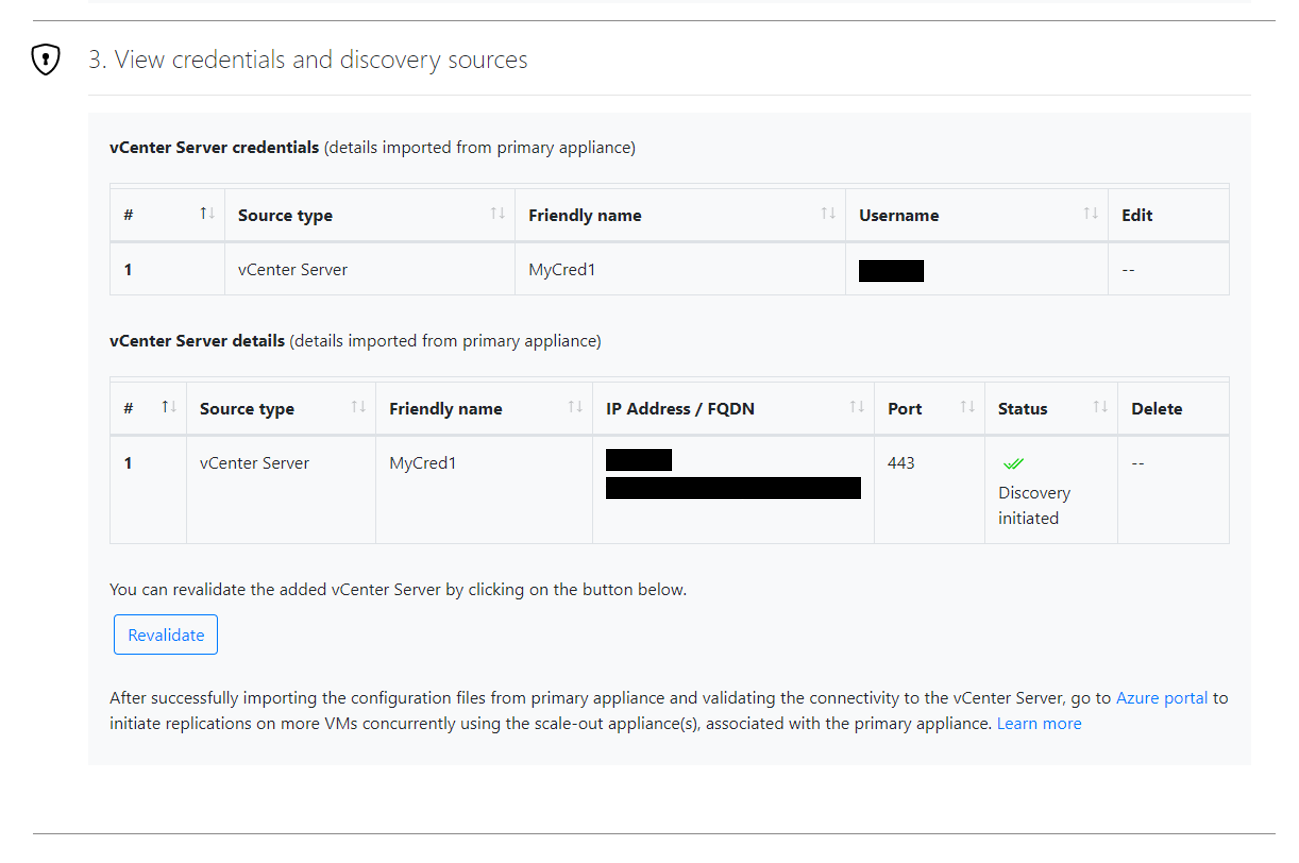Sort server details table by Source type
Image resolution: width=1299 pixels, height=863 pixels.
358,407
